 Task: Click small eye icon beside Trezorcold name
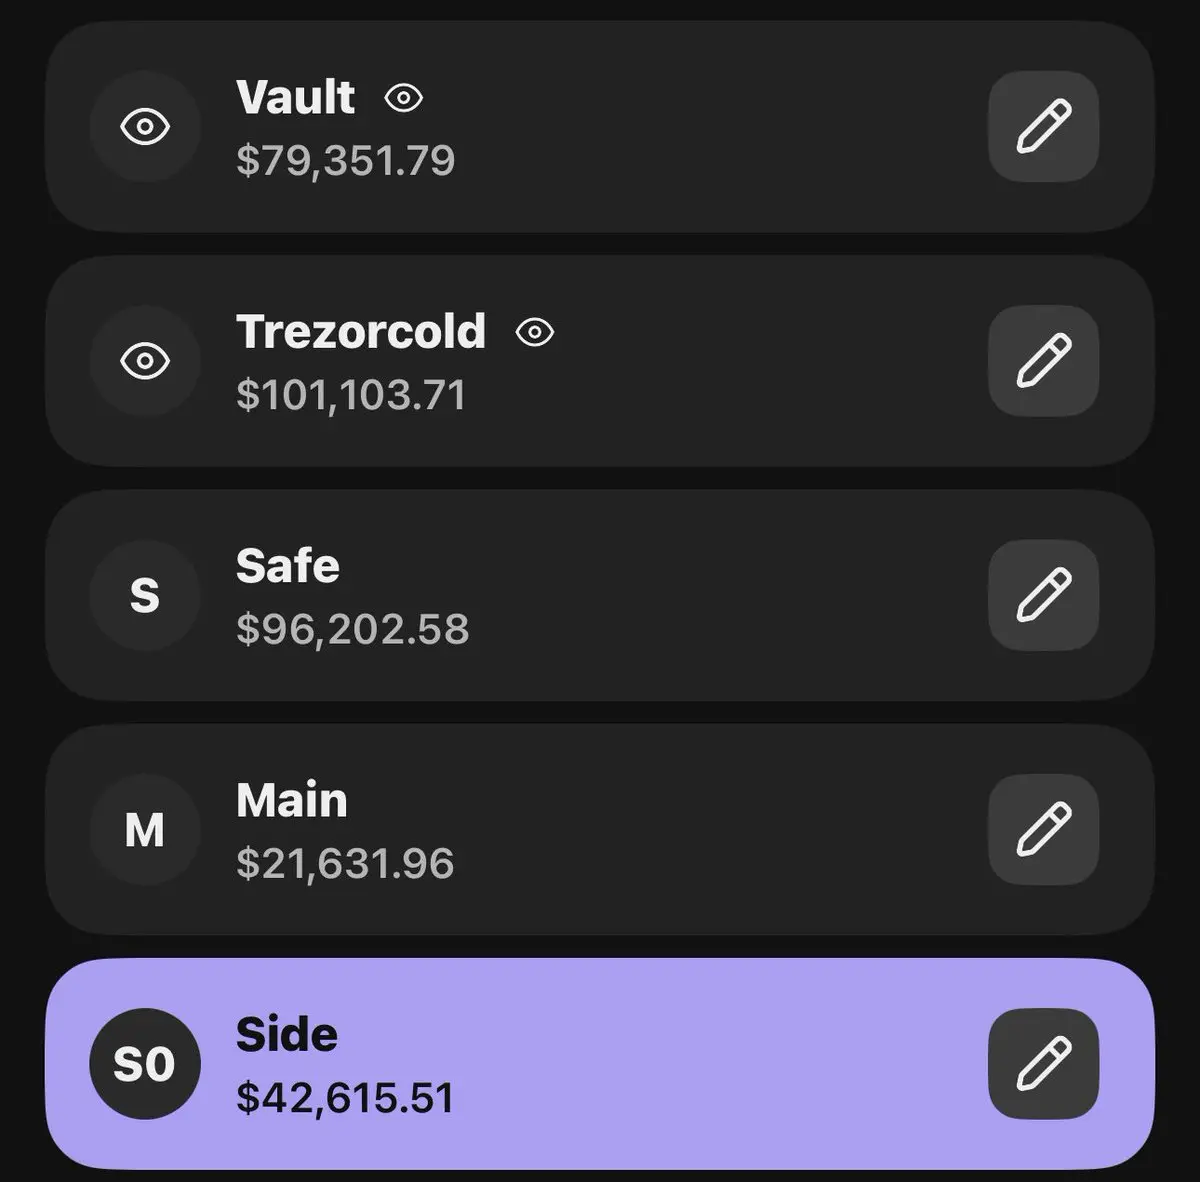coord(535,332)
